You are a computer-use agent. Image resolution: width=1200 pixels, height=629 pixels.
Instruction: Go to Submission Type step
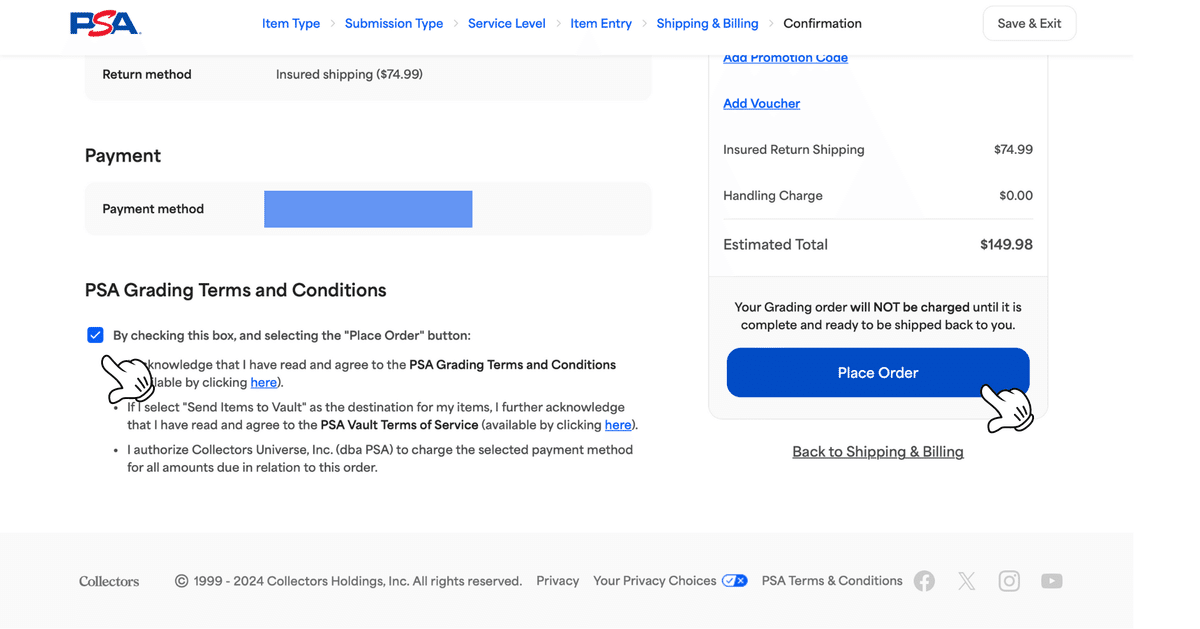click(394, 23)
